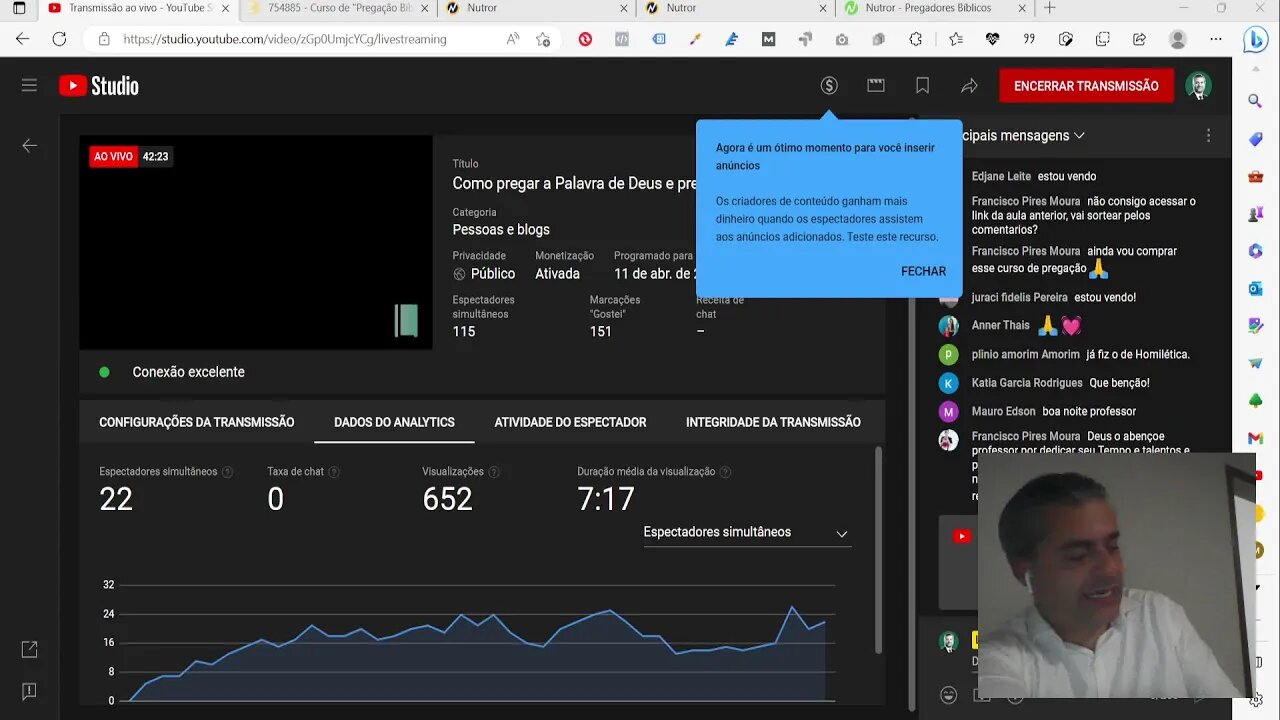Click the live stream preview thumbnail
The height and width of the screenshot is (720, 1280).
tap(256, 243)
